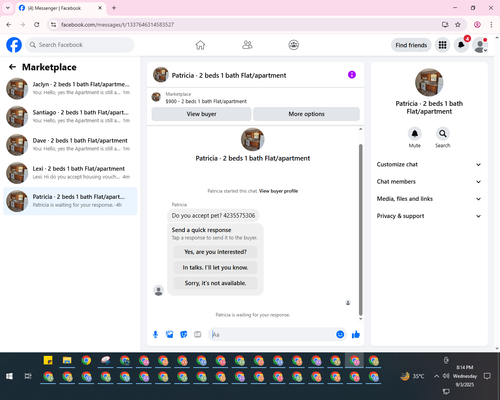Click the Chrome address bar URL

118,25
